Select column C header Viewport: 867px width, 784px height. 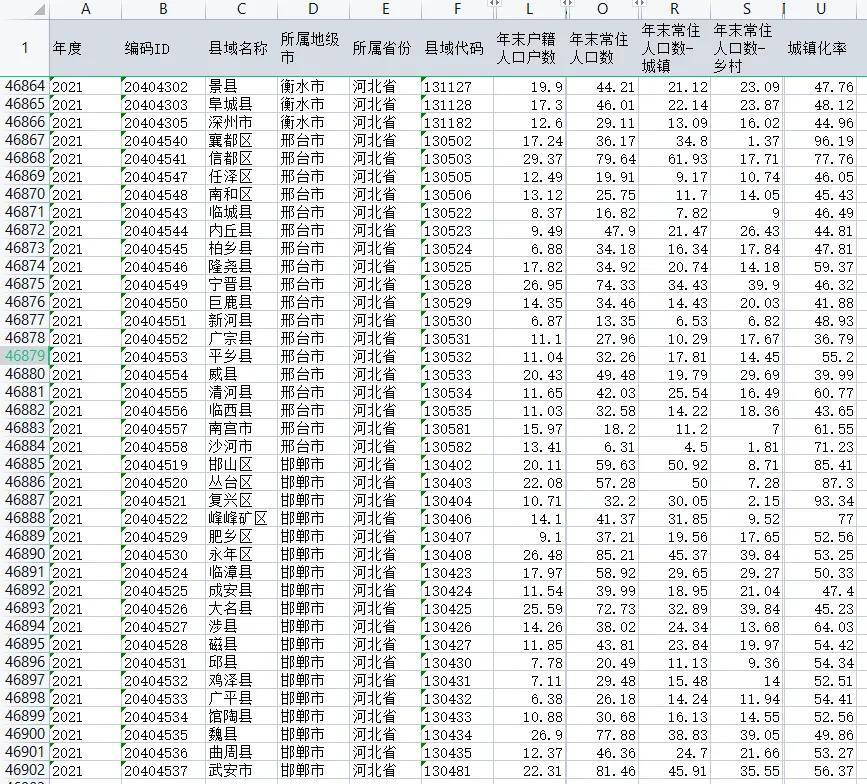241,9
